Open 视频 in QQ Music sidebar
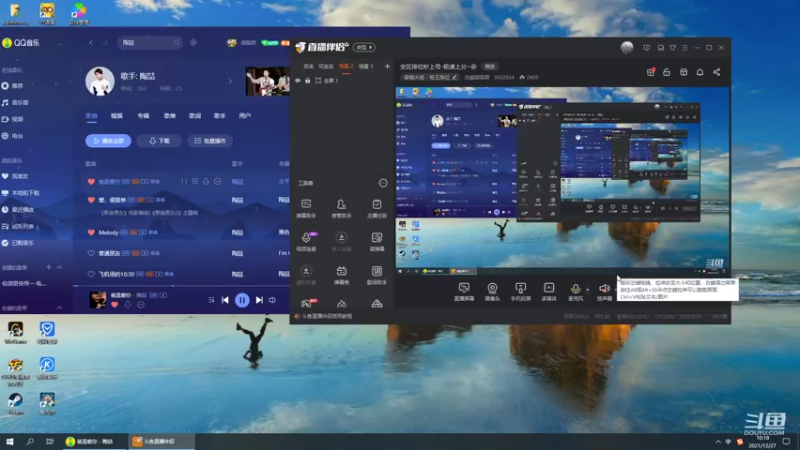The height and width of the screenshot is (450, 800). tap(13, 119)
